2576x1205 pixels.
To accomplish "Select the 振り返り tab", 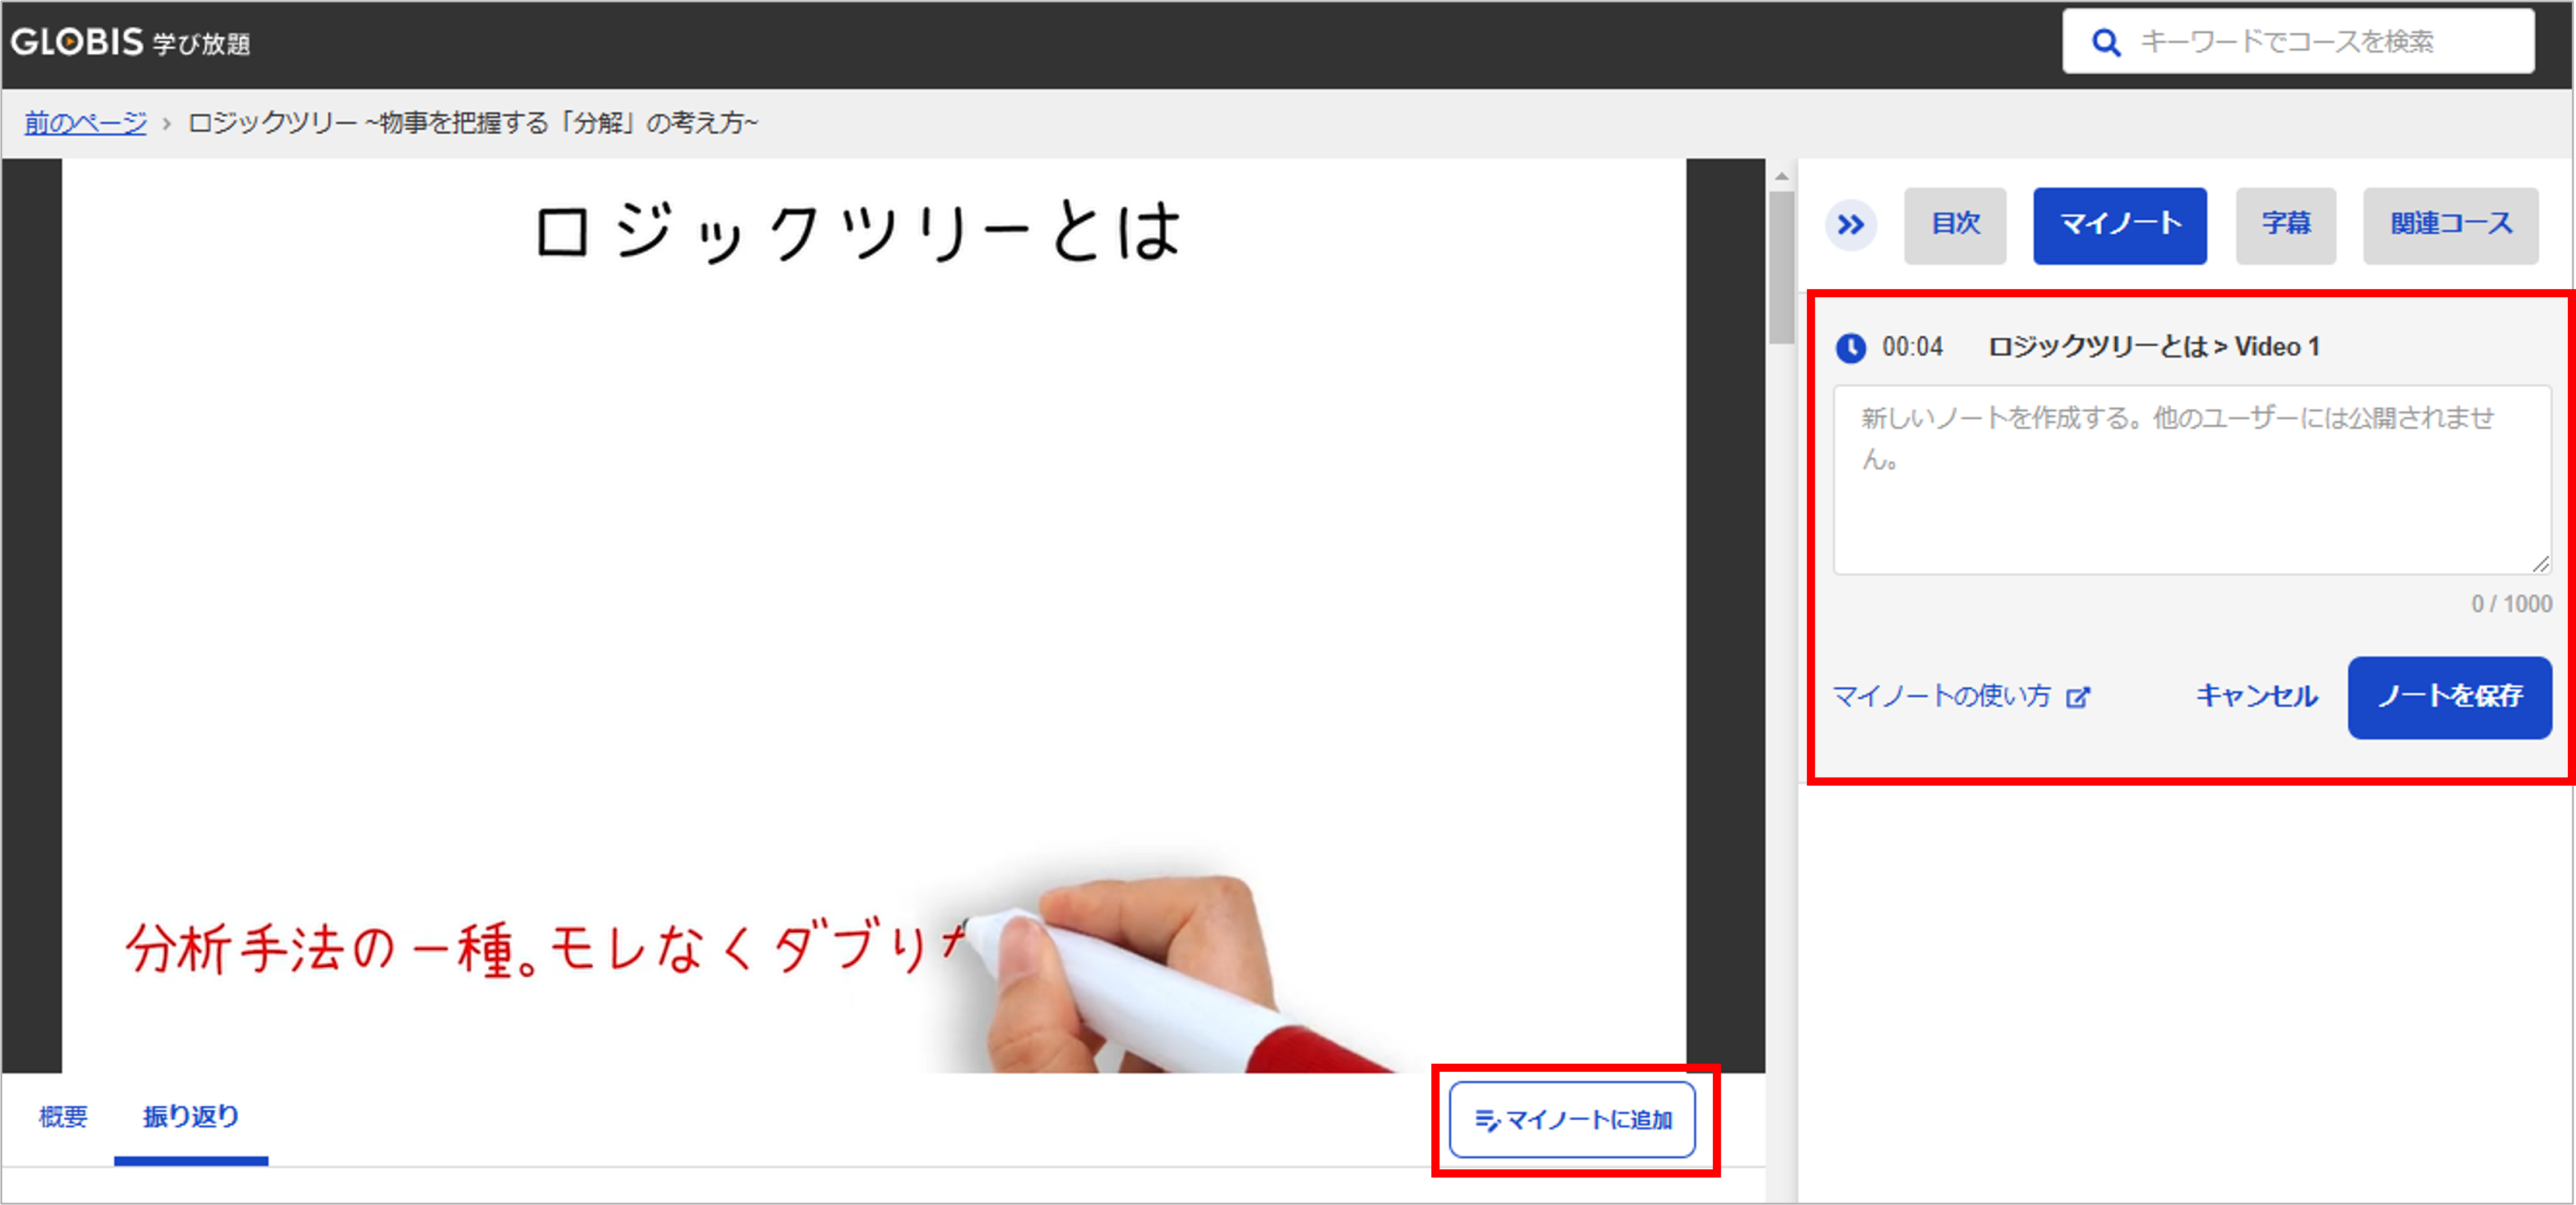I will [x=190, y=1116].
